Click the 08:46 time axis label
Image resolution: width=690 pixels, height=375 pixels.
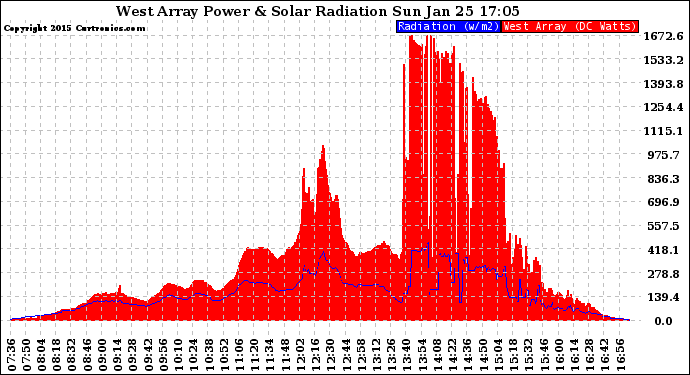click(87, 355)
